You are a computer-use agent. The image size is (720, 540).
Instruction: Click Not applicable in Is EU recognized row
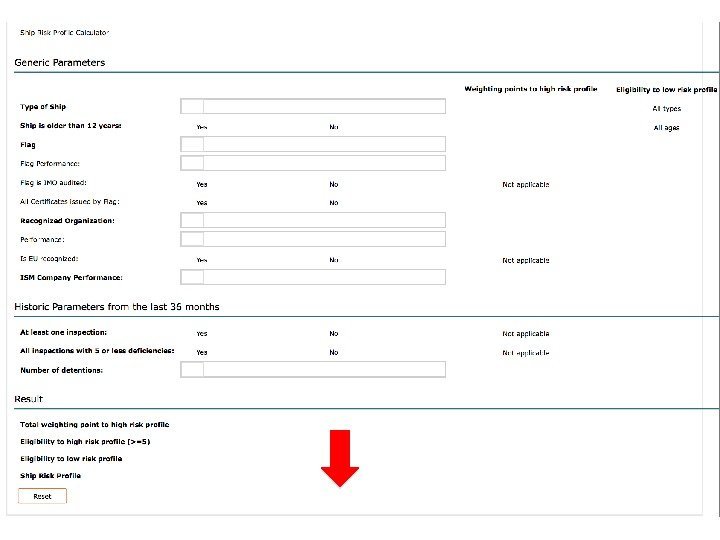(x=526, y=260)
